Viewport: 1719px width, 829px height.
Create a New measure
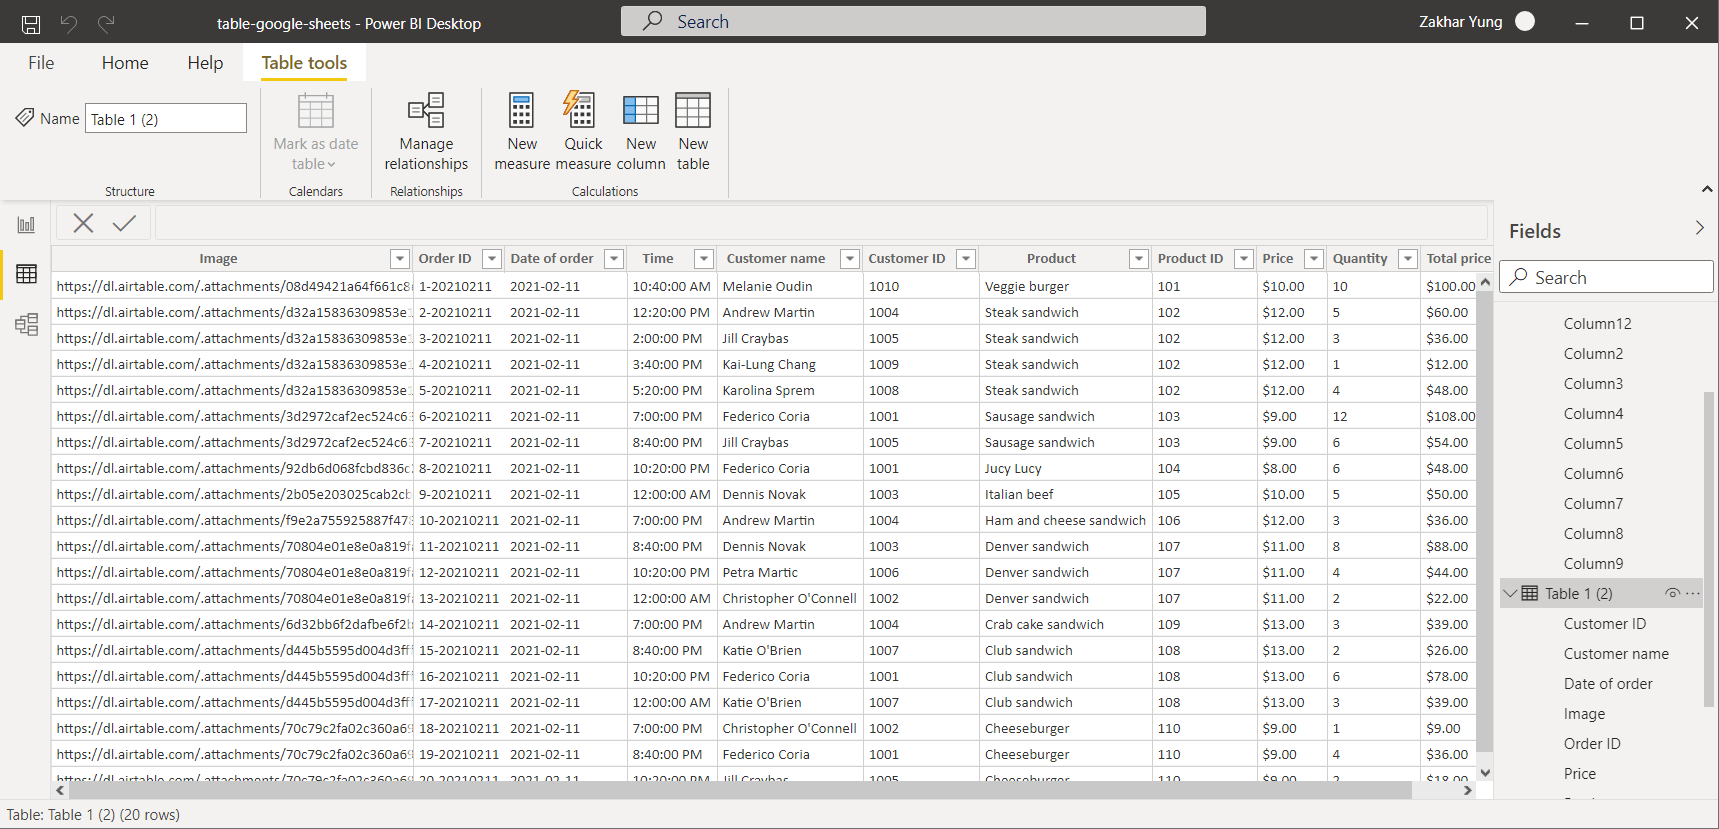(x=522, y=132)
